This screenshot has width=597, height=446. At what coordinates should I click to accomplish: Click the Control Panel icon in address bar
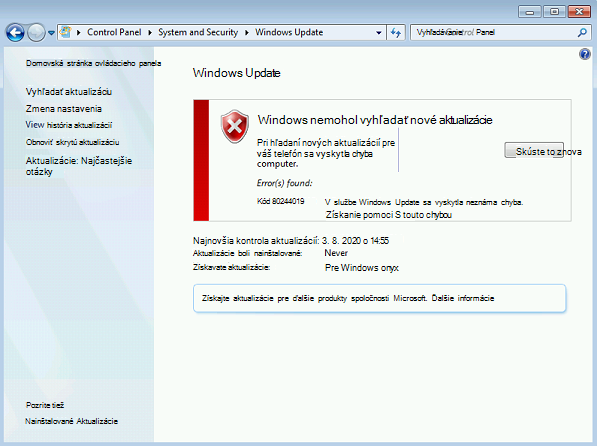66,32
